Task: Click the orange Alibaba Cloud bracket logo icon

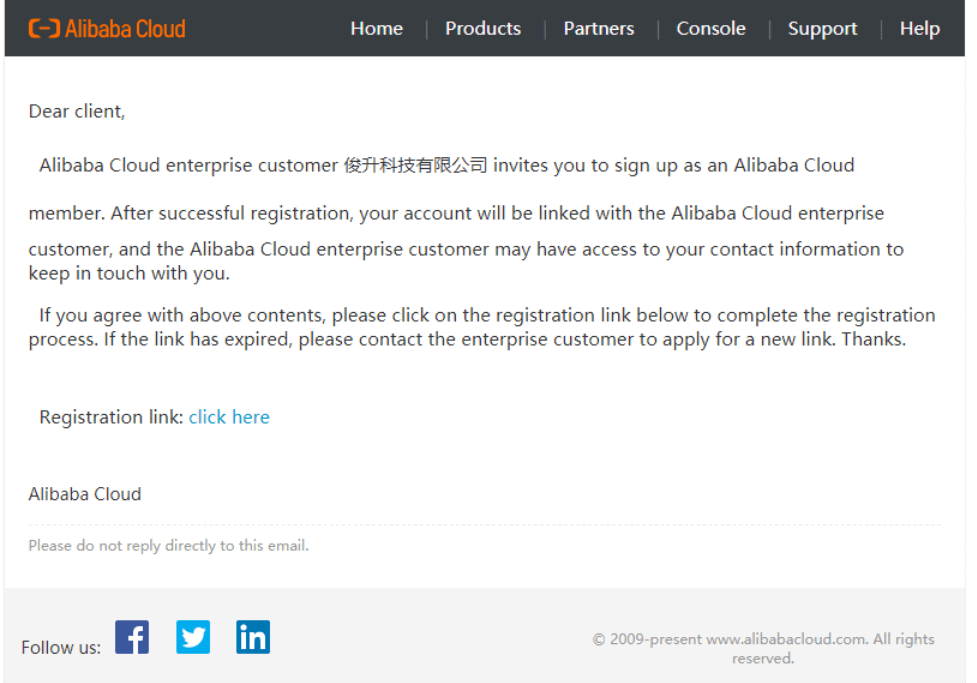Action: pyautogui.click(x=44, y=29)
